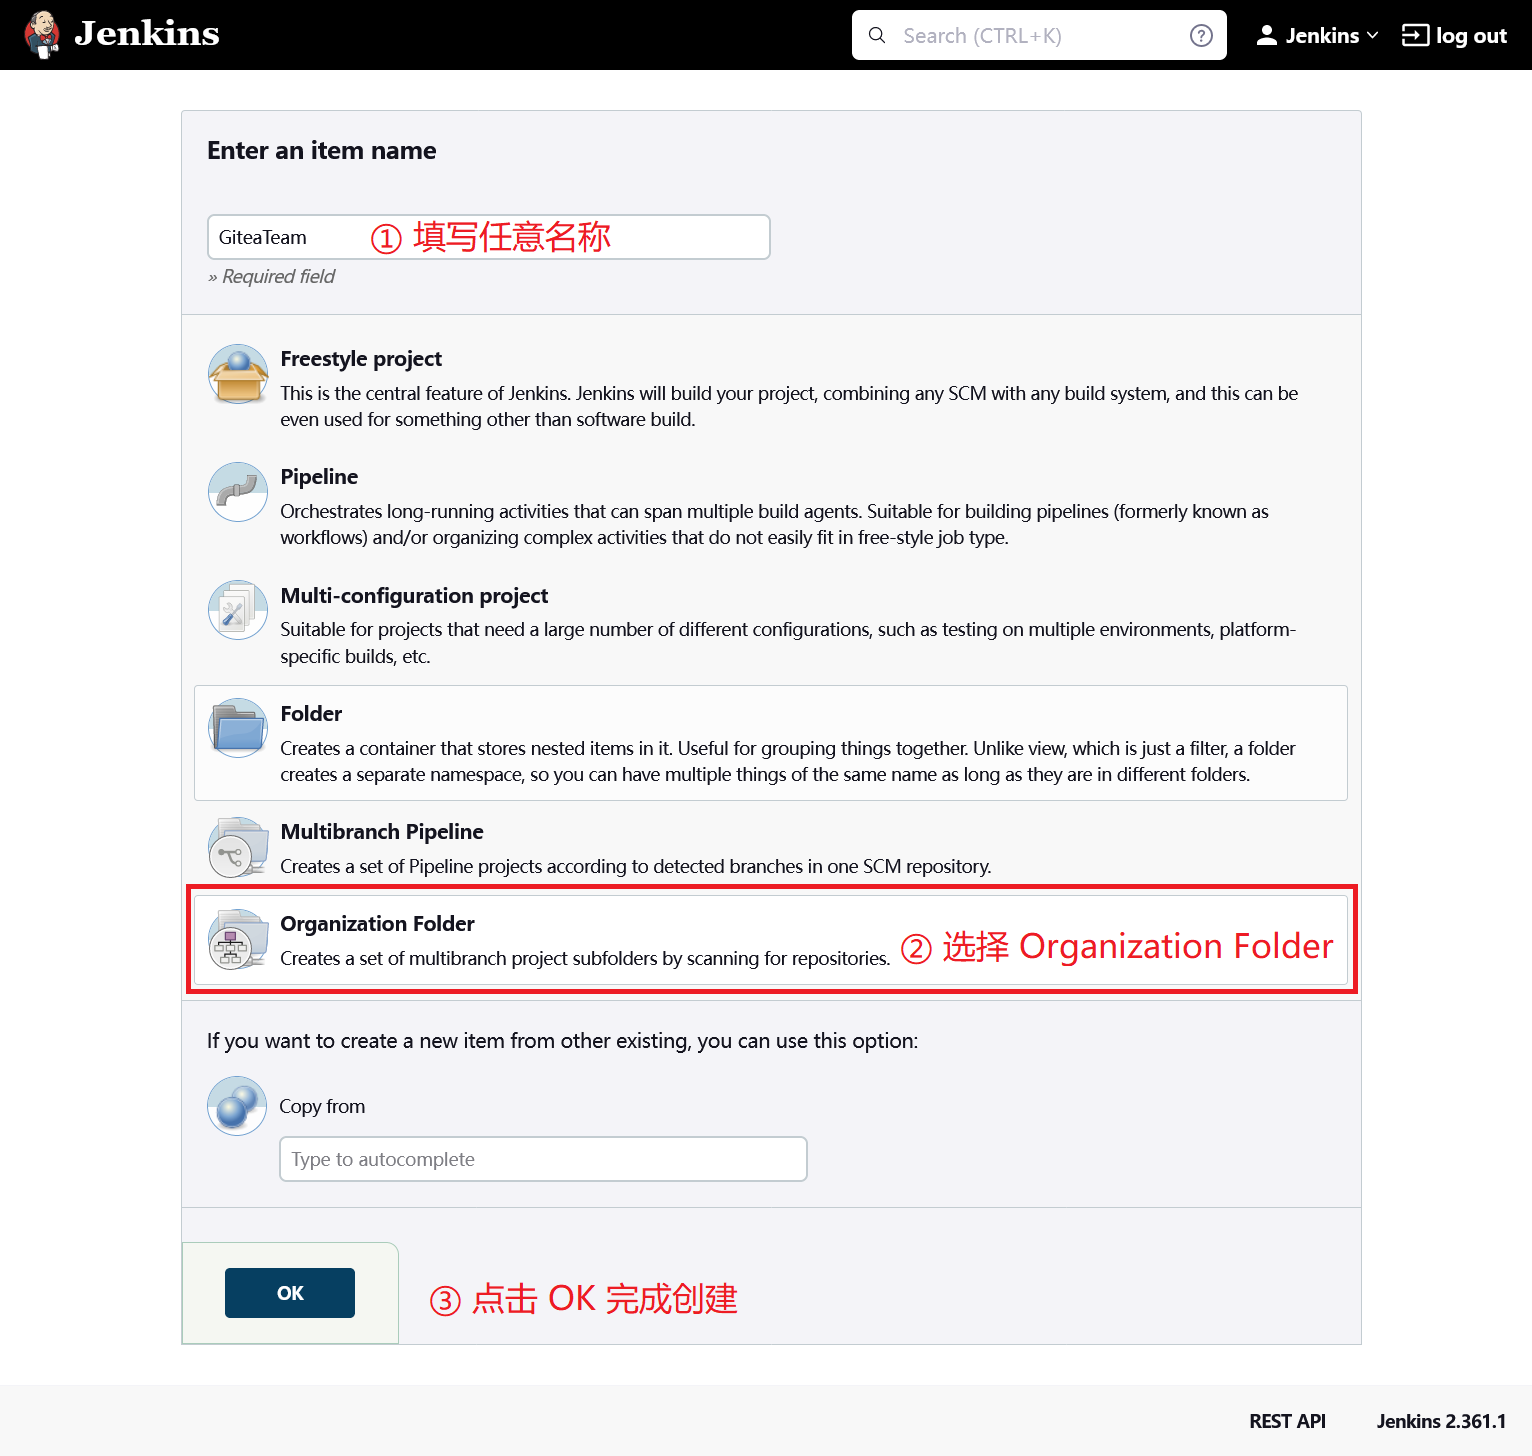
Task: Click the user avatar icon beside Jenkins
Action: [x=1266, y=35]
